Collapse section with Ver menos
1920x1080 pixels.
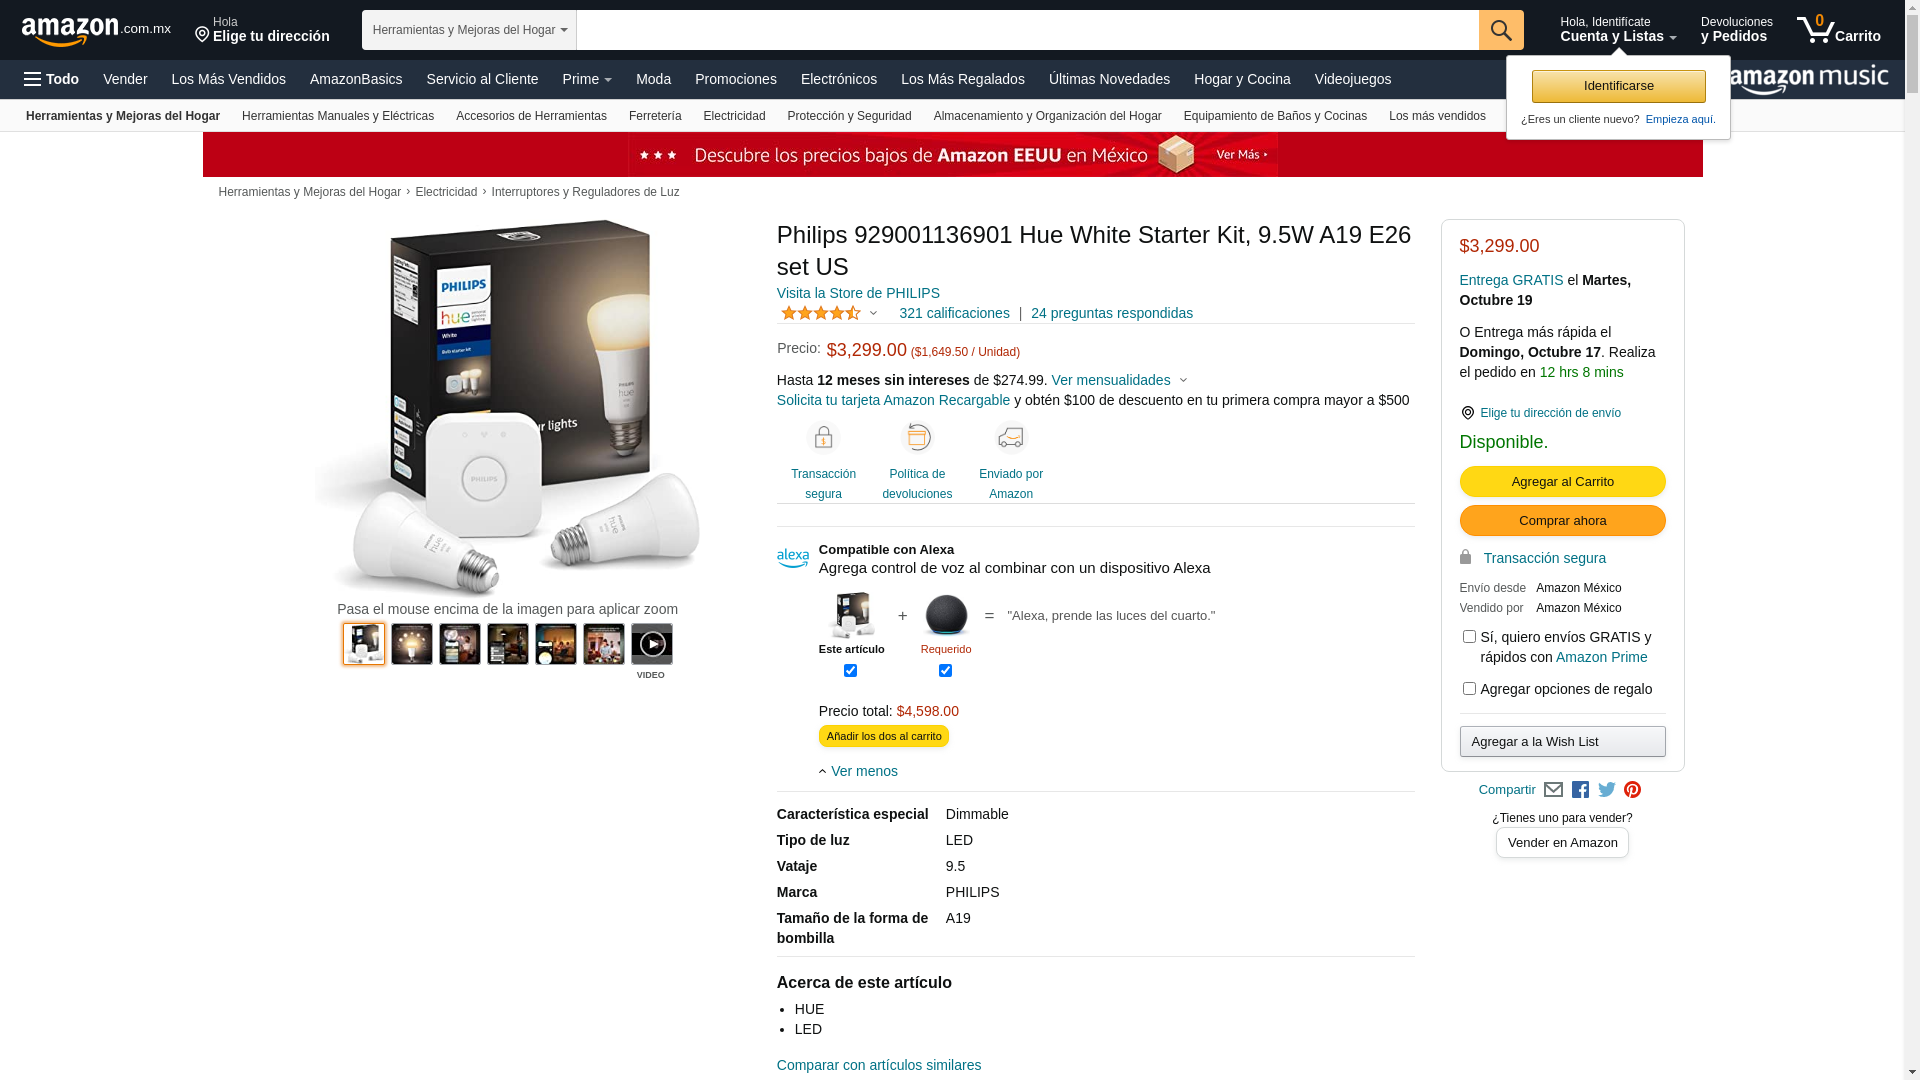[x=858, y=771]
